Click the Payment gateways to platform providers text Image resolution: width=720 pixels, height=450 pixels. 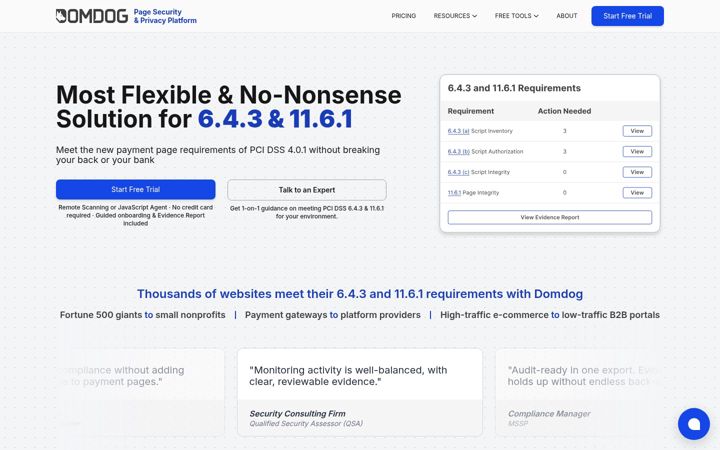[332, 315]
